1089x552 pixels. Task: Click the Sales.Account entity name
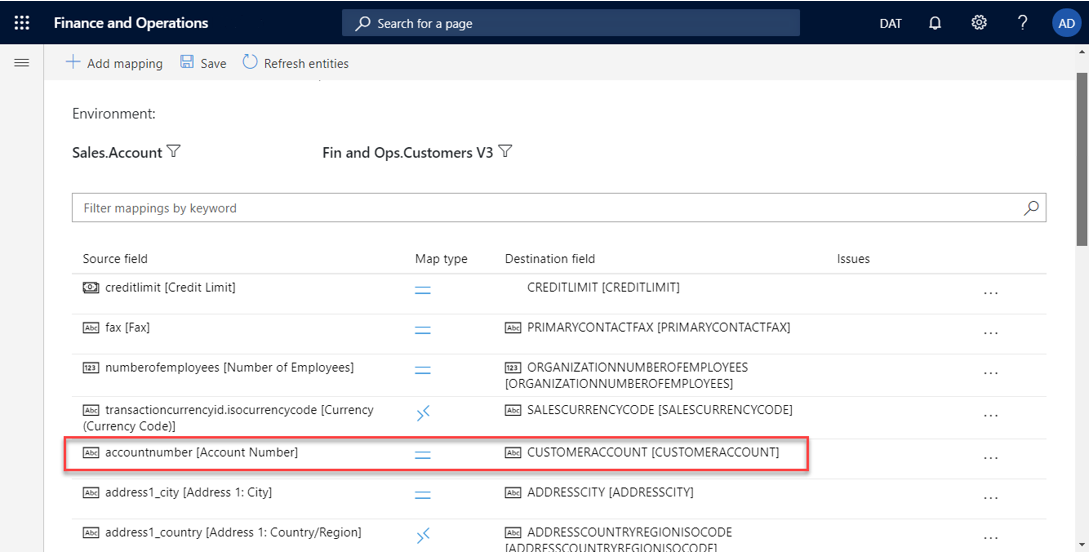click(x=117, y=152)
